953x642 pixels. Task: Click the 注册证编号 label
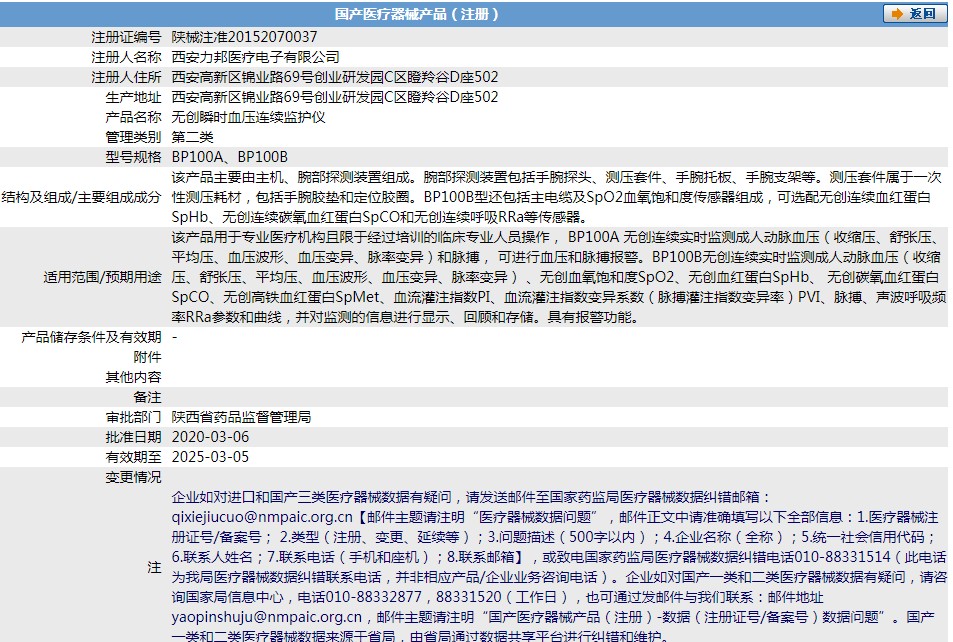pyautogui.click(x=126, y=37)
